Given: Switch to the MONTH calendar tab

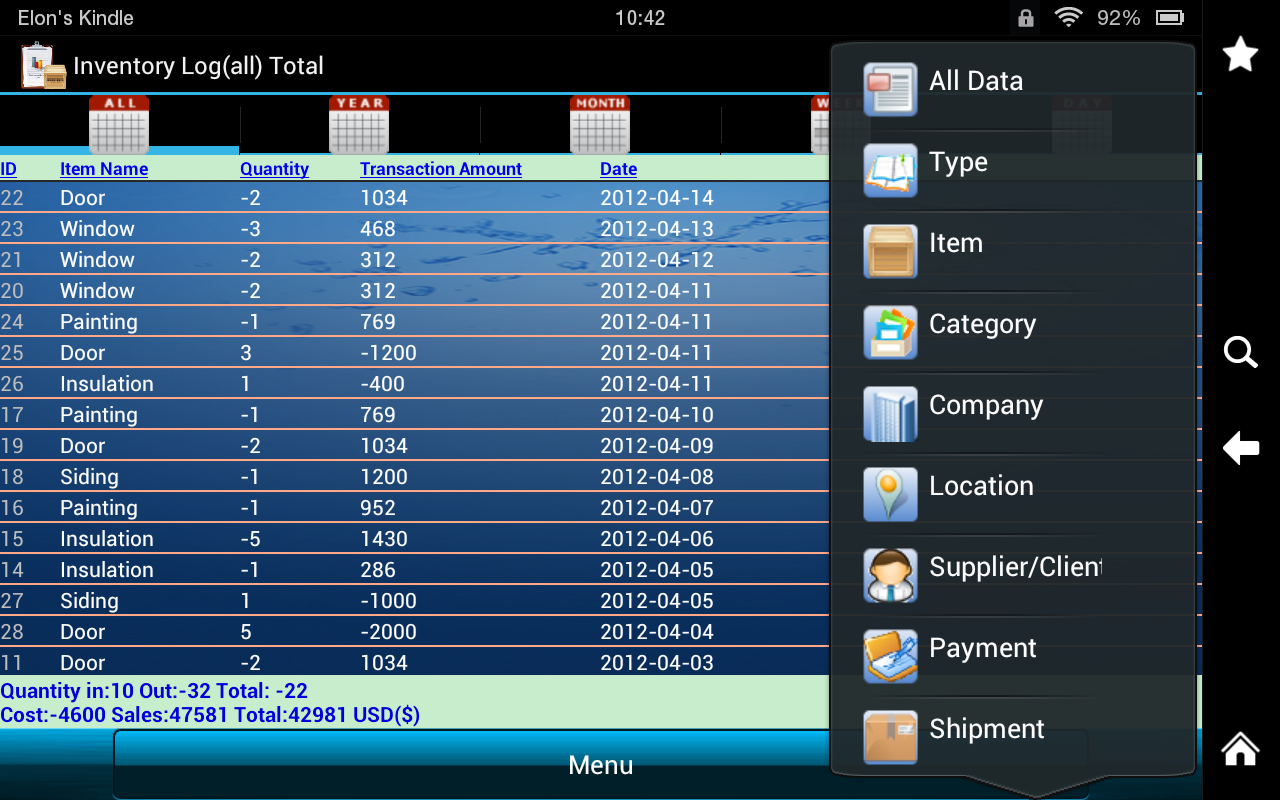Looking at the screenshot, I should (x=600, y=125).
